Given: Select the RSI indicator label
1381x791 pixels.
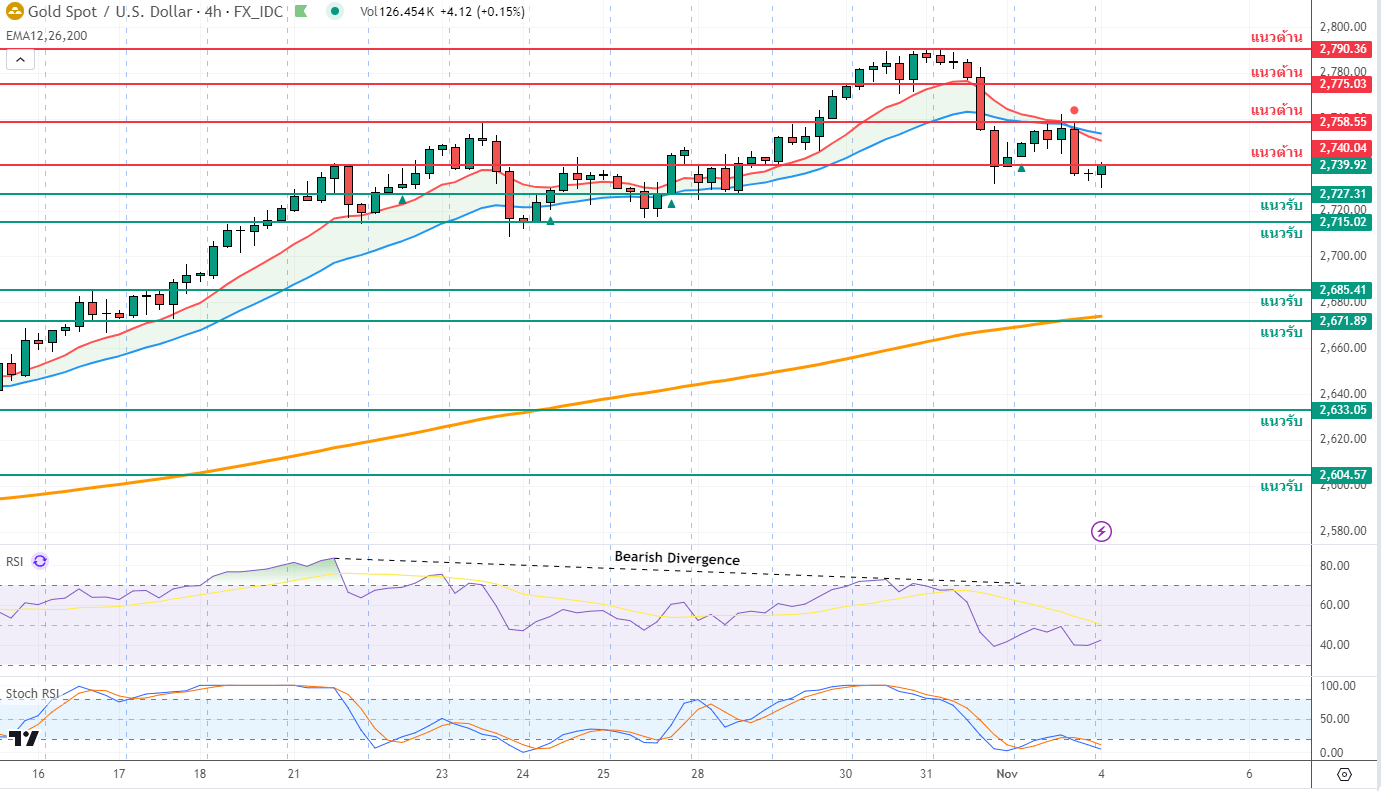Looking at the screenshot, I should (15, 562).
